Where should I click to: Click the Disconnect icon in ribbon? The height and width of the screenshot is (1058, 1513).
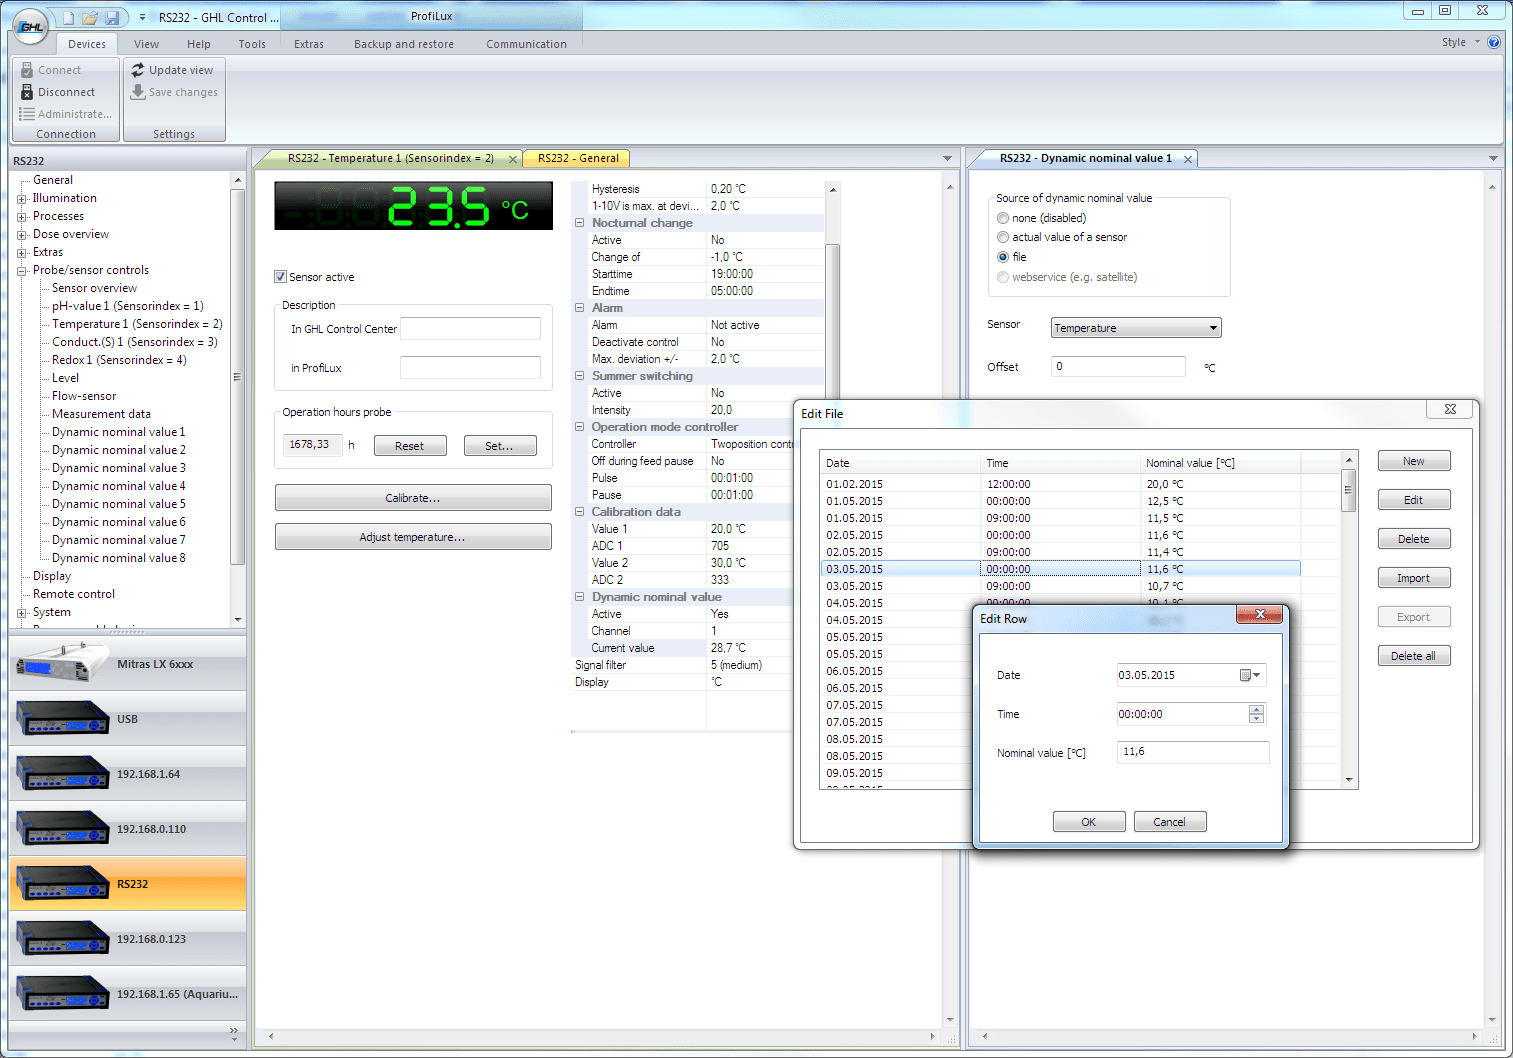click(28, 92)
